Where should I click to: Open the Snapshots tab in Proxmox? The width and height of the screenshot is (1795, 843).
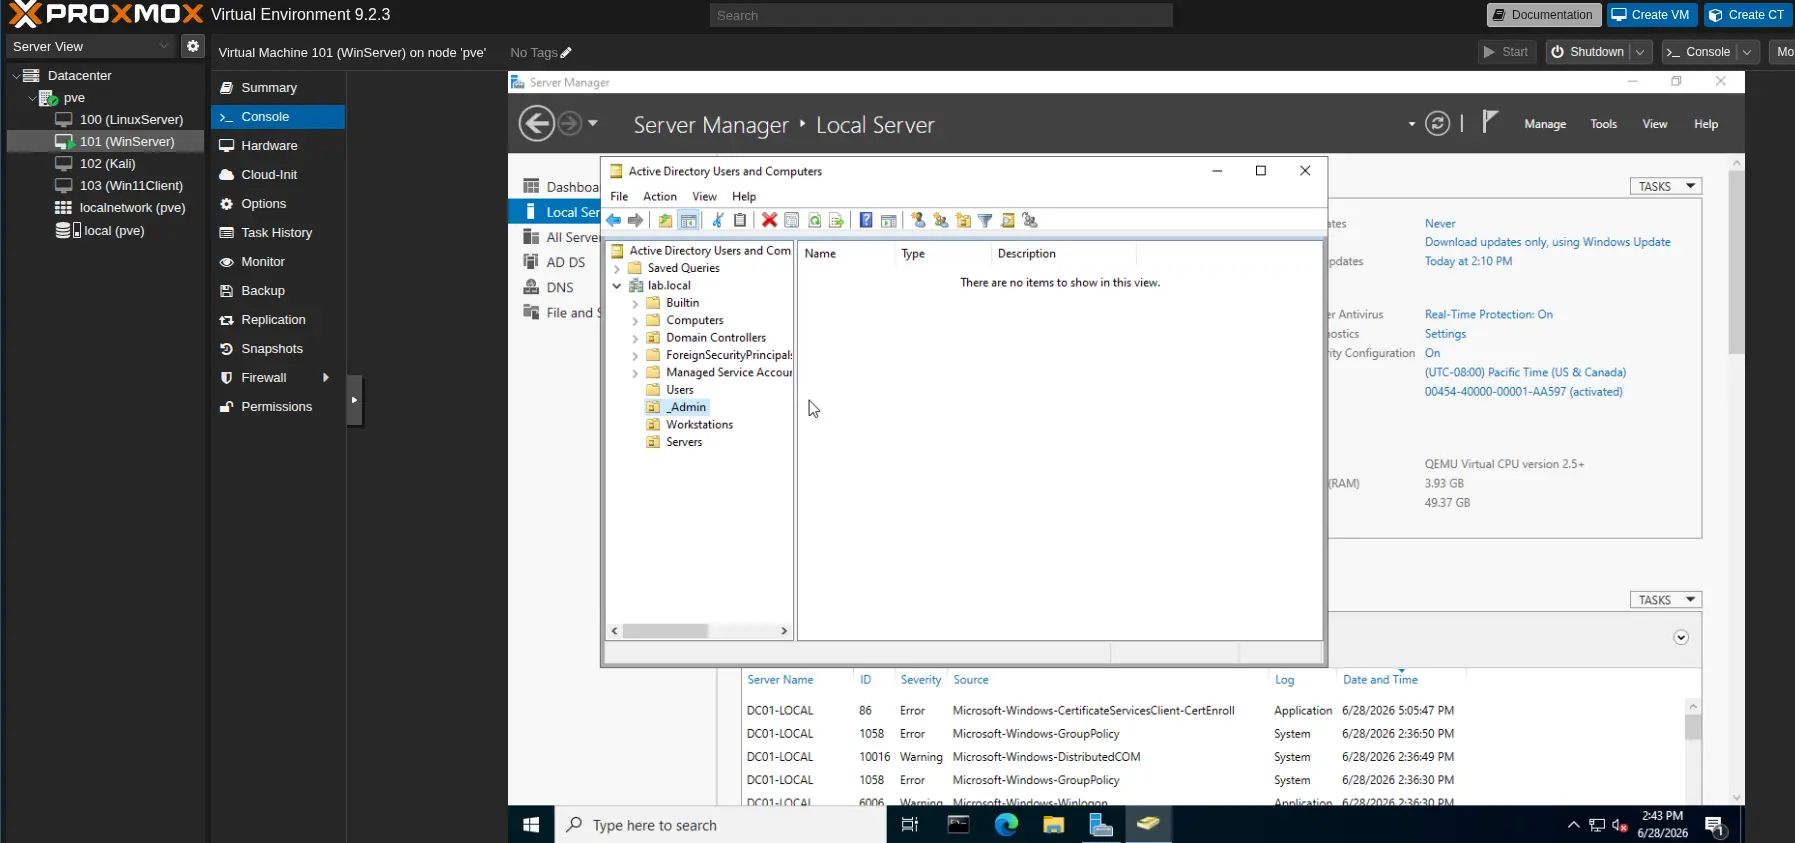[x=278, y=349]
